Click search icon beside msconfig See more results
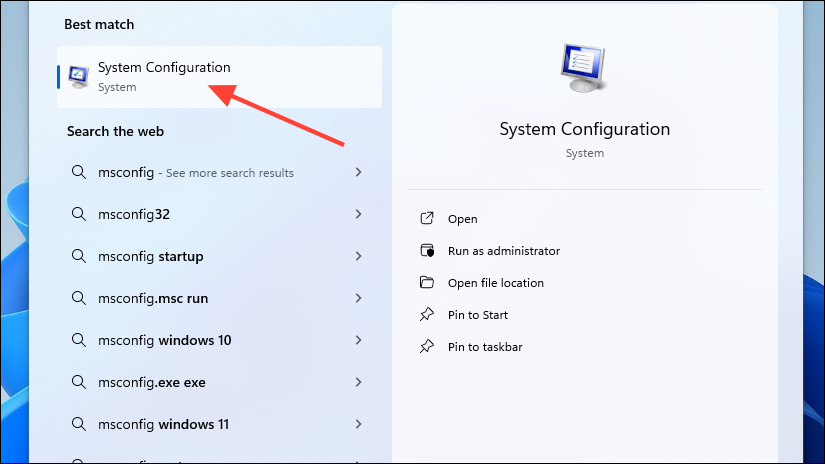Screen dimensions: 825x464 click(79, 172)
